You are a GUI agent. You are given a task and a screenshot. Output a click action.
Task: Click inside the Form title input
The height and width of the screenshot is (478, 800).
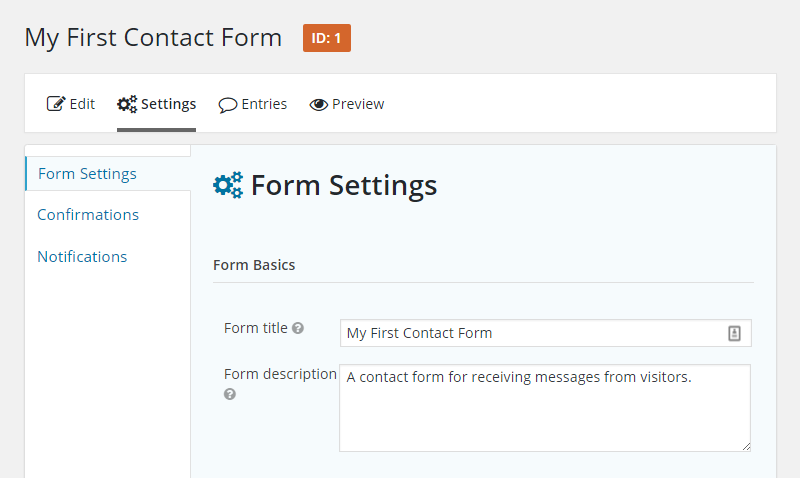click(545, 333)
